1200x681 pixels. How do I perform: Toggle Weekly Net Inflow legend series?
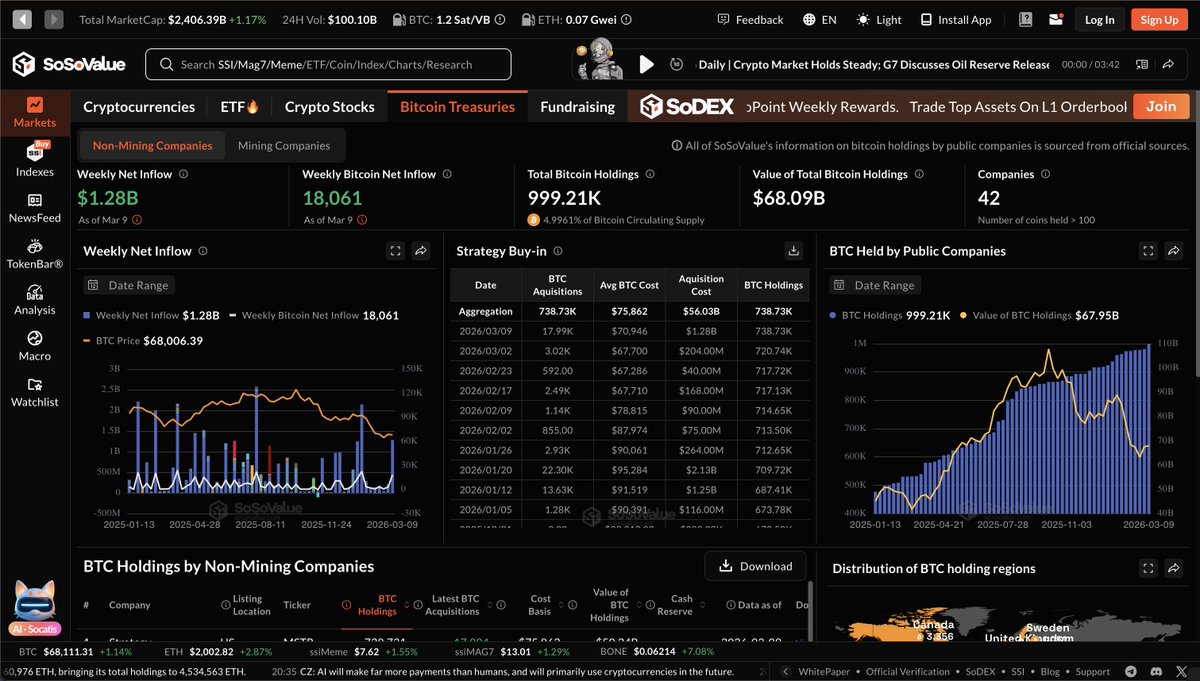click(151, 315)
